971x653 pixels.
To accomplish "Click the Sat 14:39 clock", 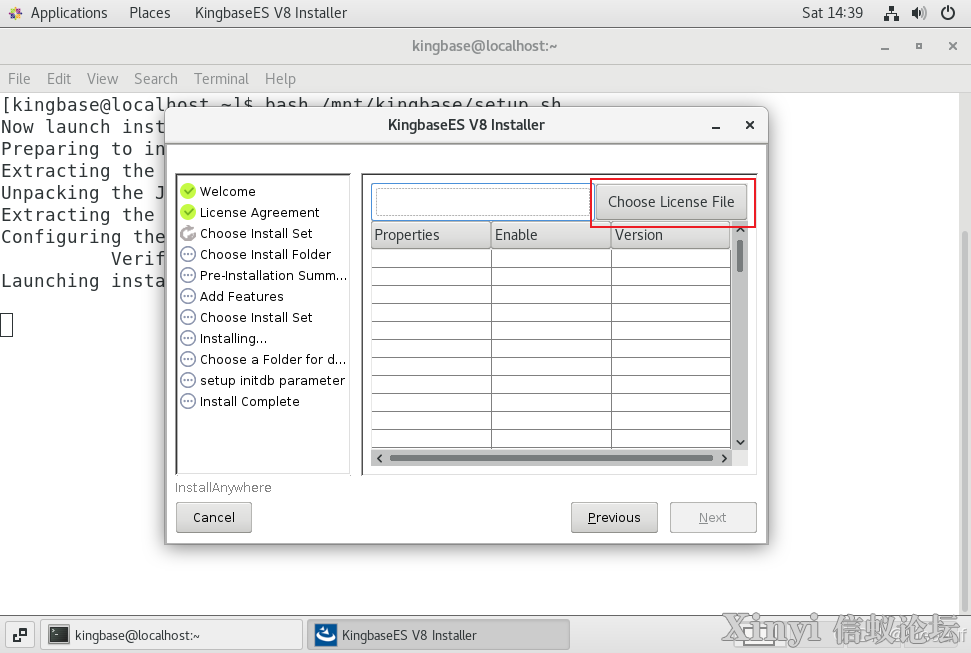I will [832, 13].
